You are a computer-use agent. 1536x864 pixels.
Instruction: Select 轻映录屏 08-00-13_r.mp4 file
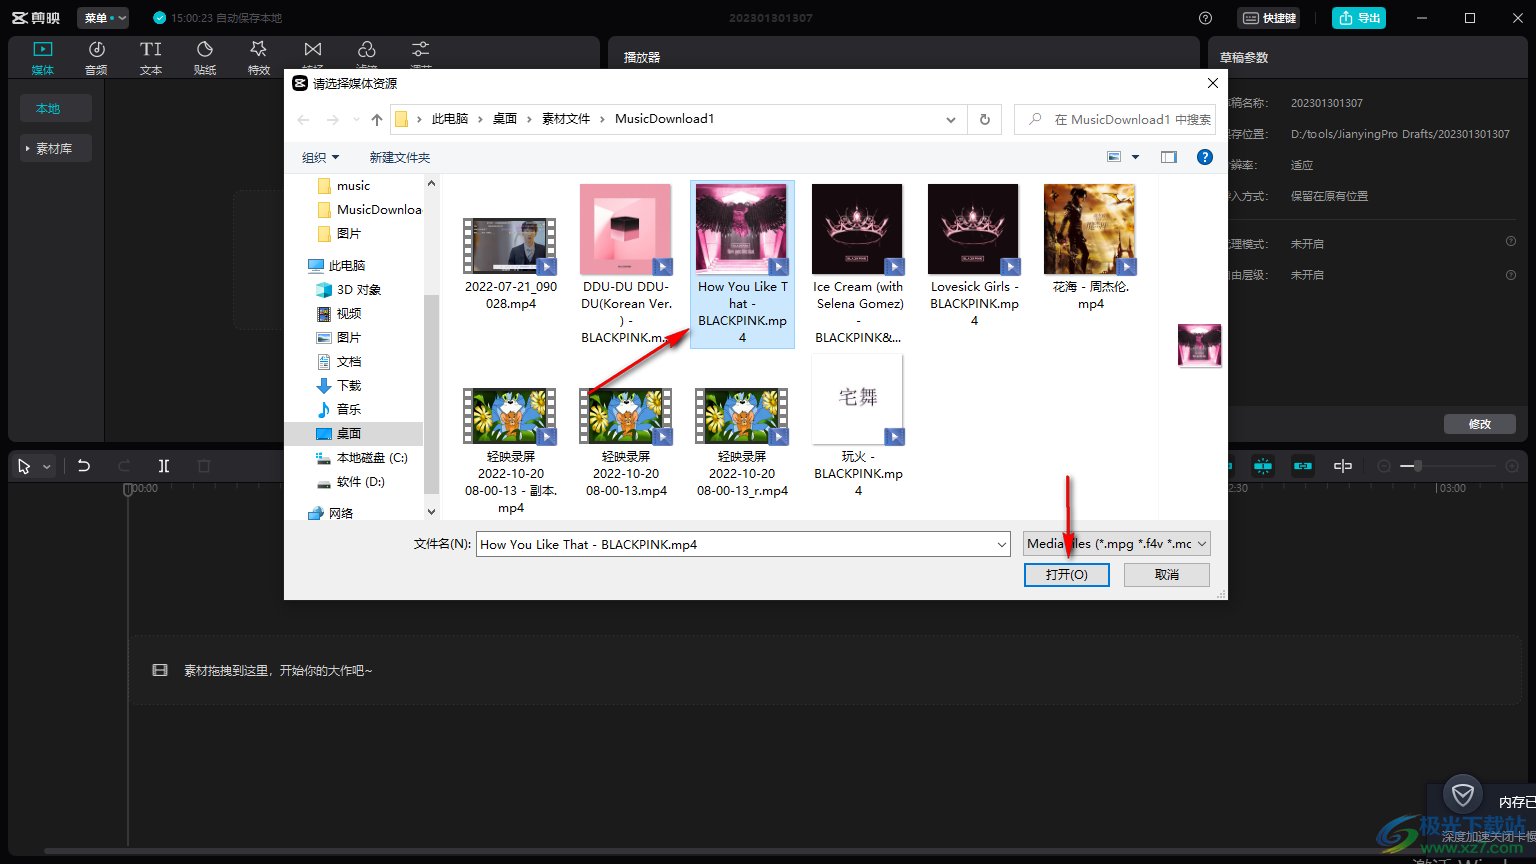click(742, 443)
